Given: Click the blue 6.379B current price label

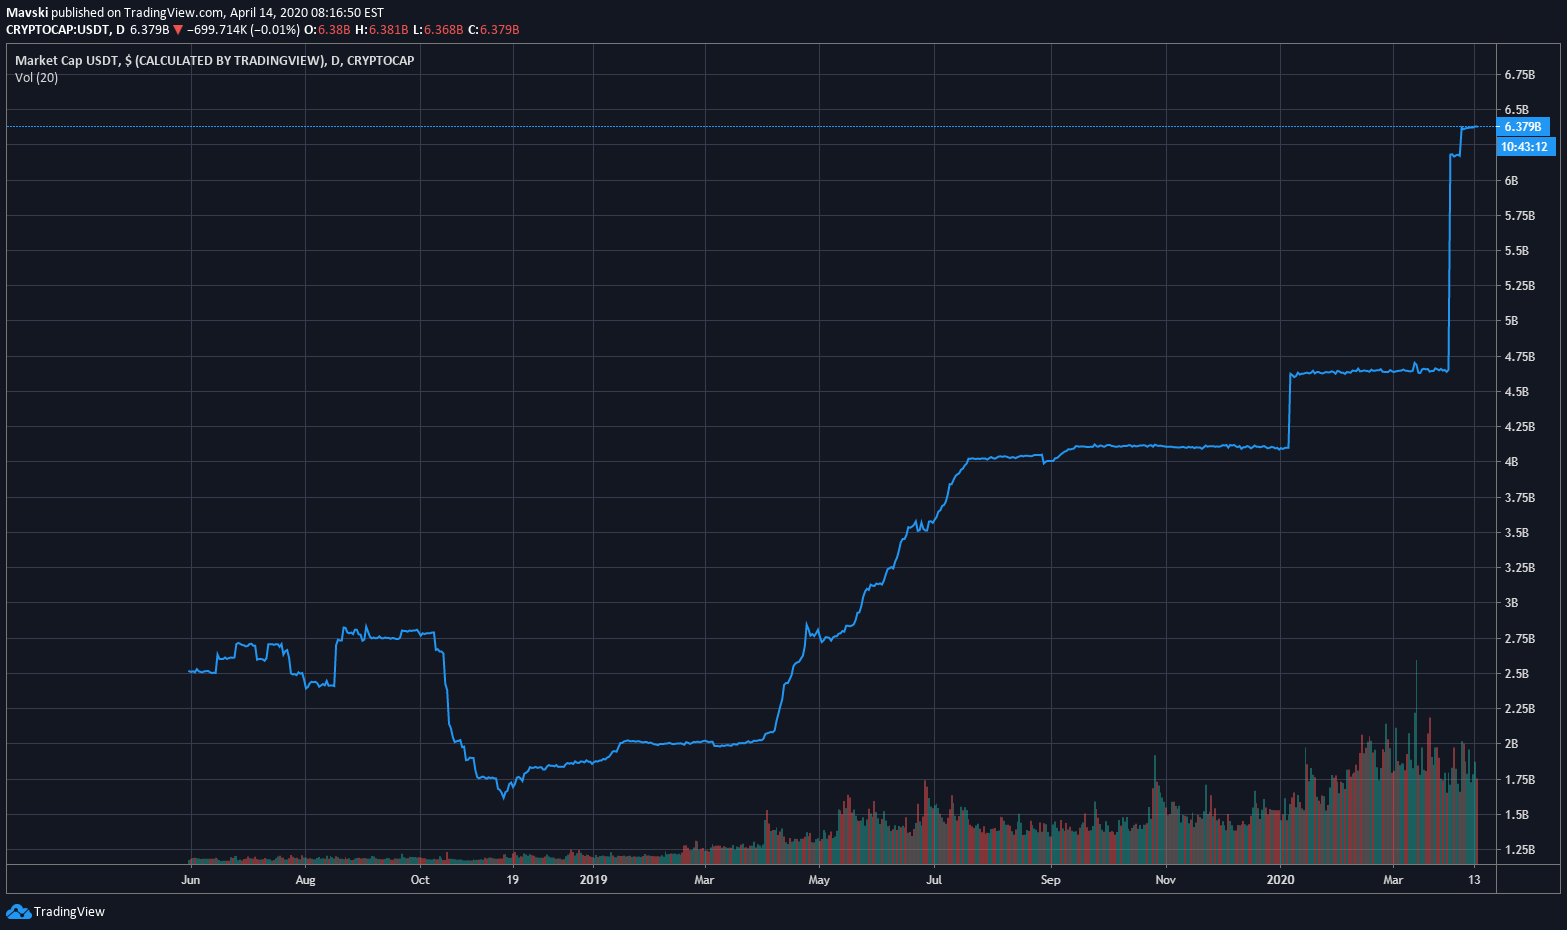Looking at the screenshot, I should 1524,126.
